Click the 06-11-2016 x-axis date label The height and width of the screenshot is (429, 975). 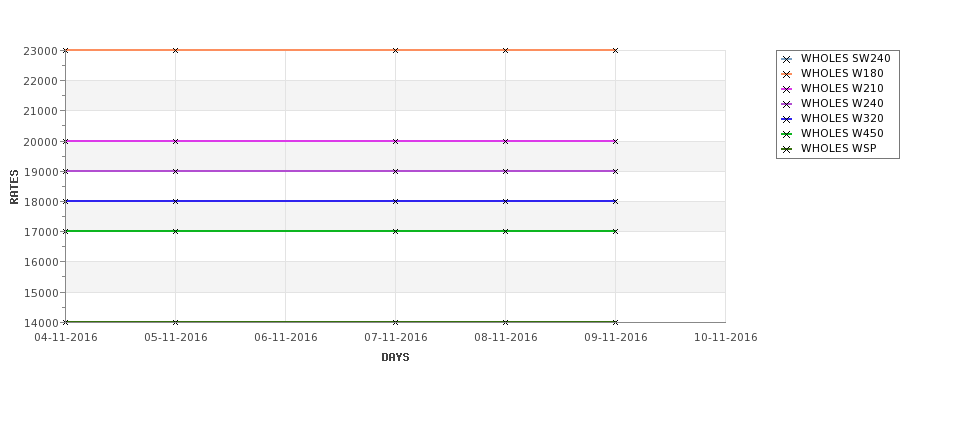286,338
